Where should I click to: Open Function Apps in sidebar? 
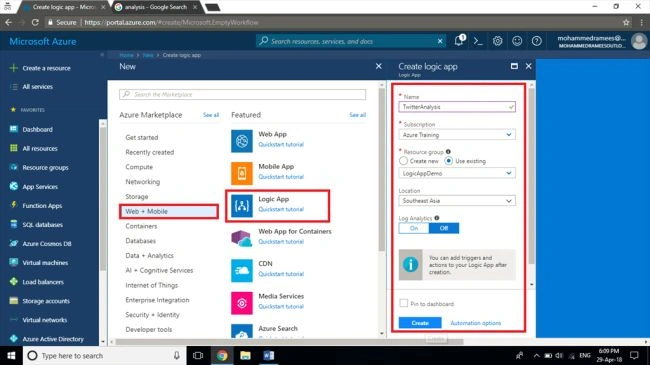pos(42,206)
